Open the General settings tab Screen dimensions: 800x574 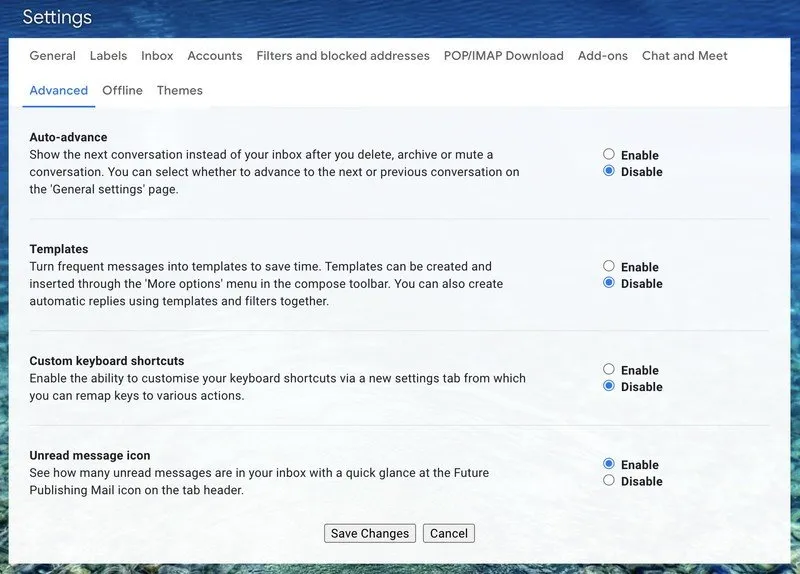52,56
